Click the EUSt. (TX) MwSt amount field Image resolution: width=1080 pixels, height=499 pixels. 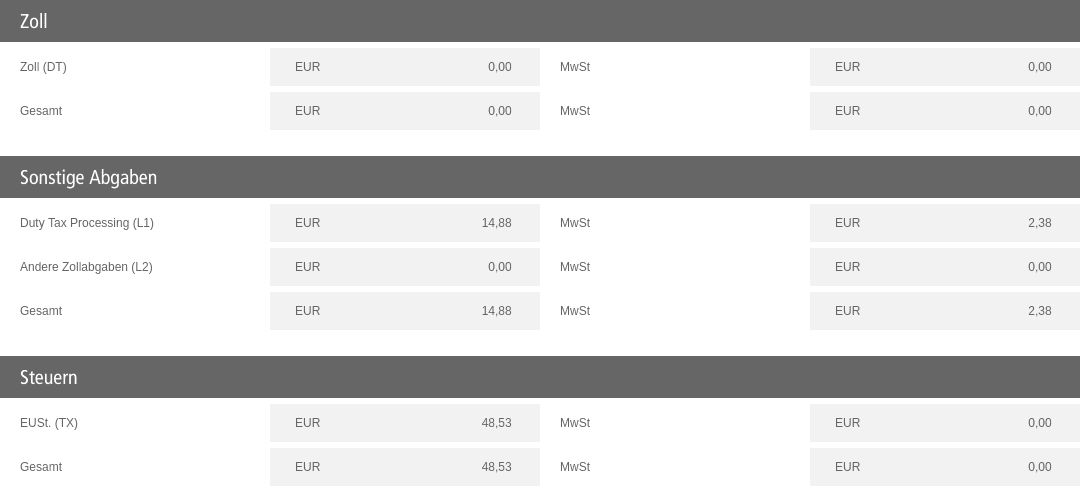point(945,423)
